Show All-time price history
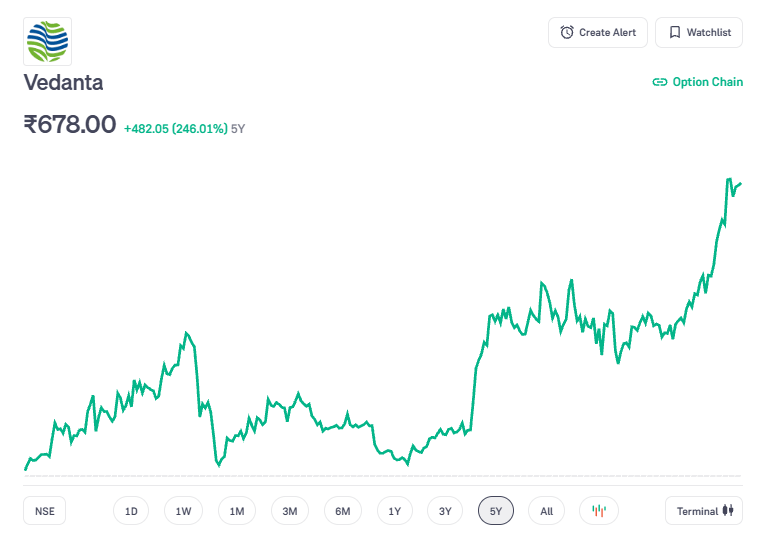The height and width of the screenshot is (549, 763). [x=547, y=511]
